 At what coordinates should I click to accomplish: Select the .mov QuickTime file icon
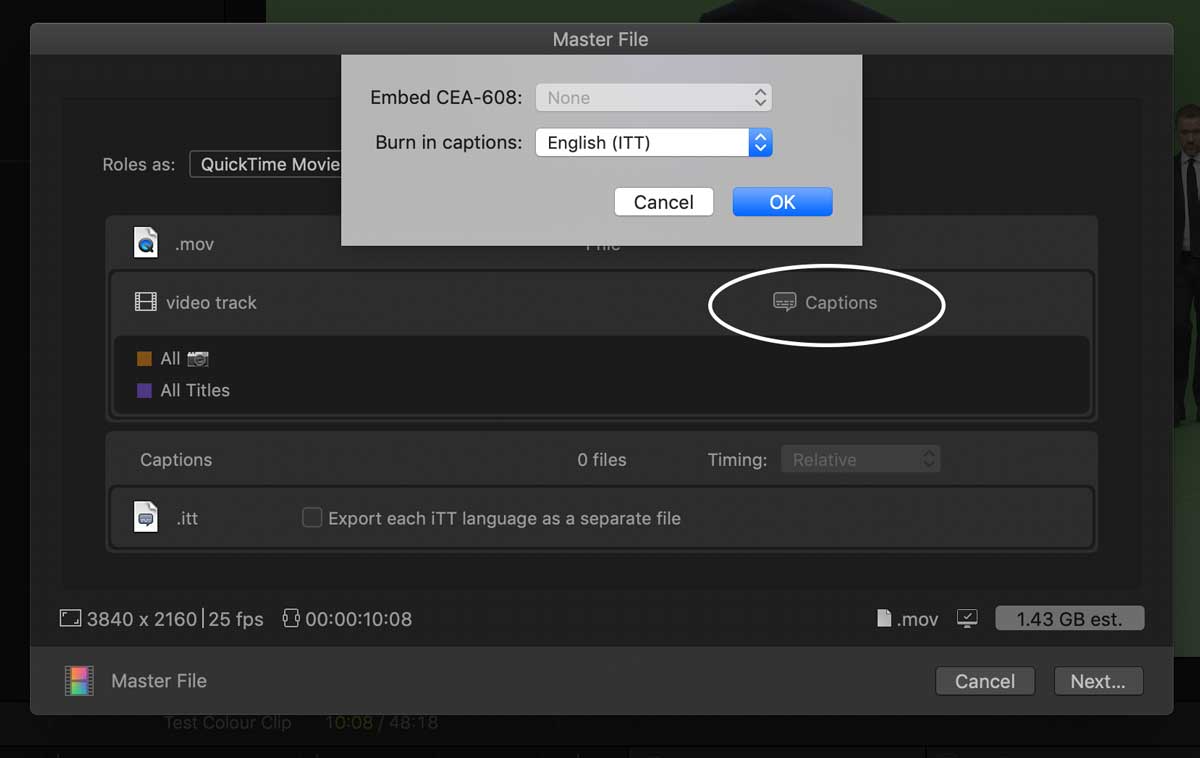click(146, 243)
